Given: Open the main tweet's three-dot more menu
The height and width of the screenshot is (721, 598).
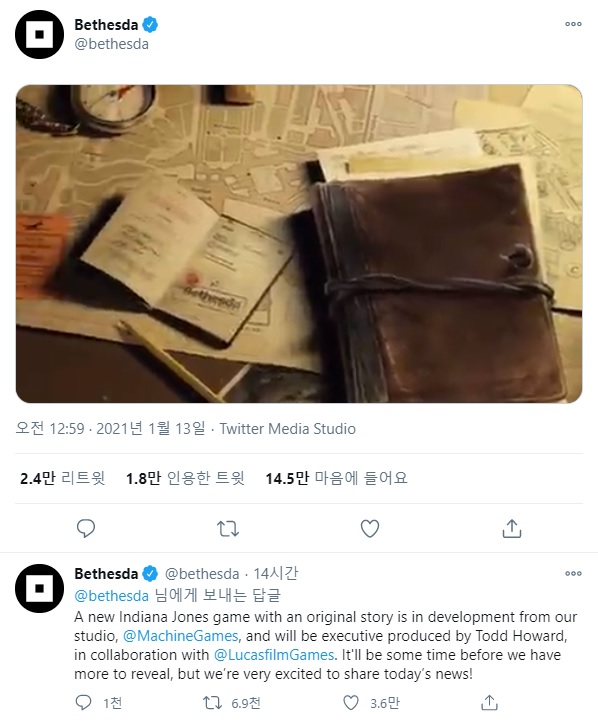Looking at the screenshot, I should [573, 24].
